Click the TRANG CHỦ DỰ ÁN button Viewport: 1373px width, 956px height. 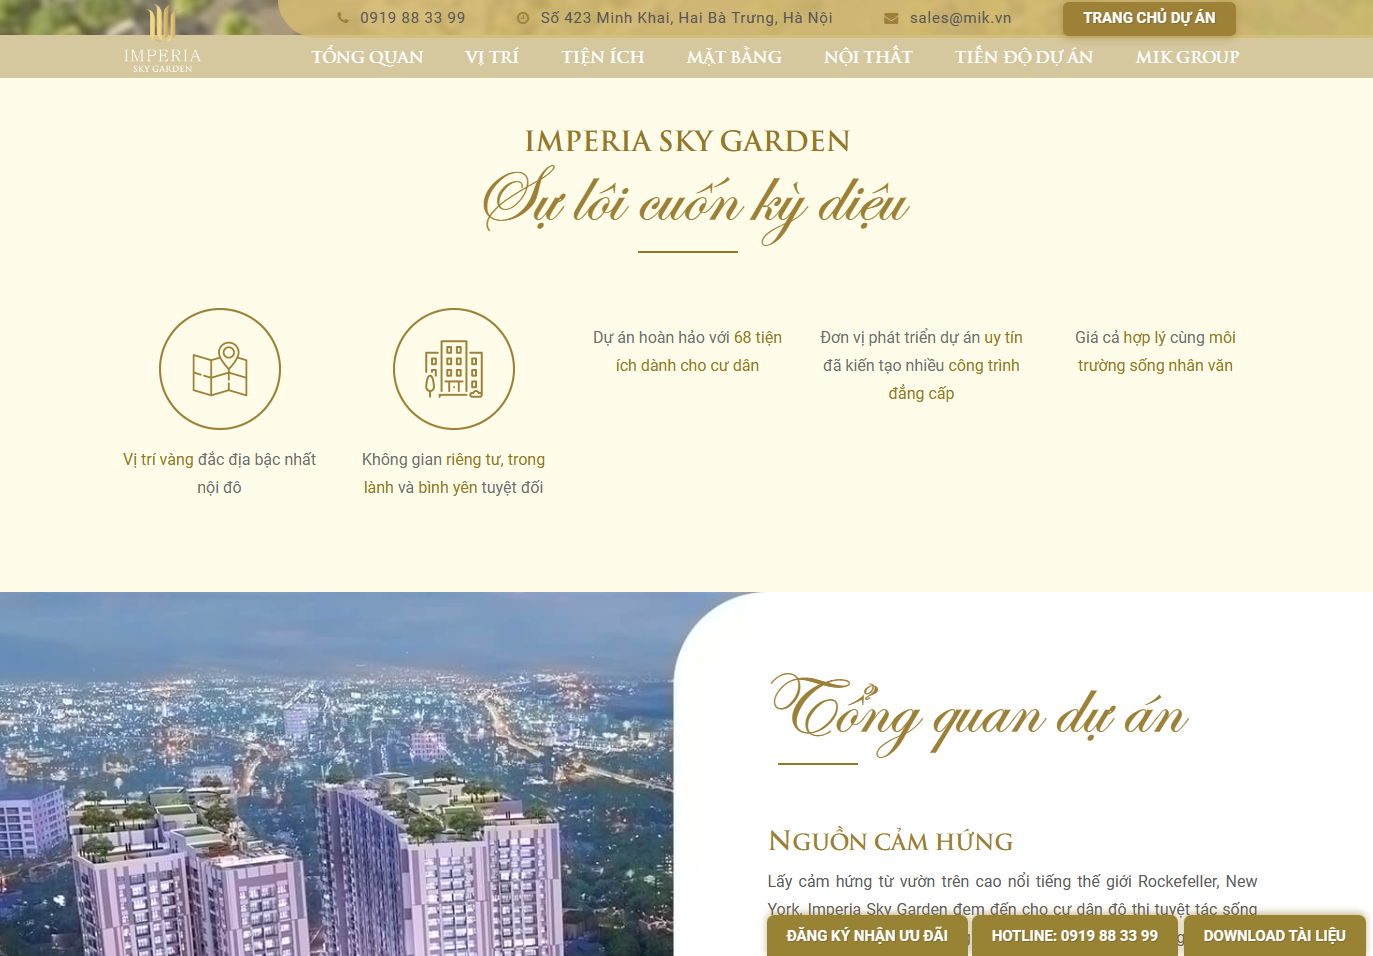[1149, 18]
